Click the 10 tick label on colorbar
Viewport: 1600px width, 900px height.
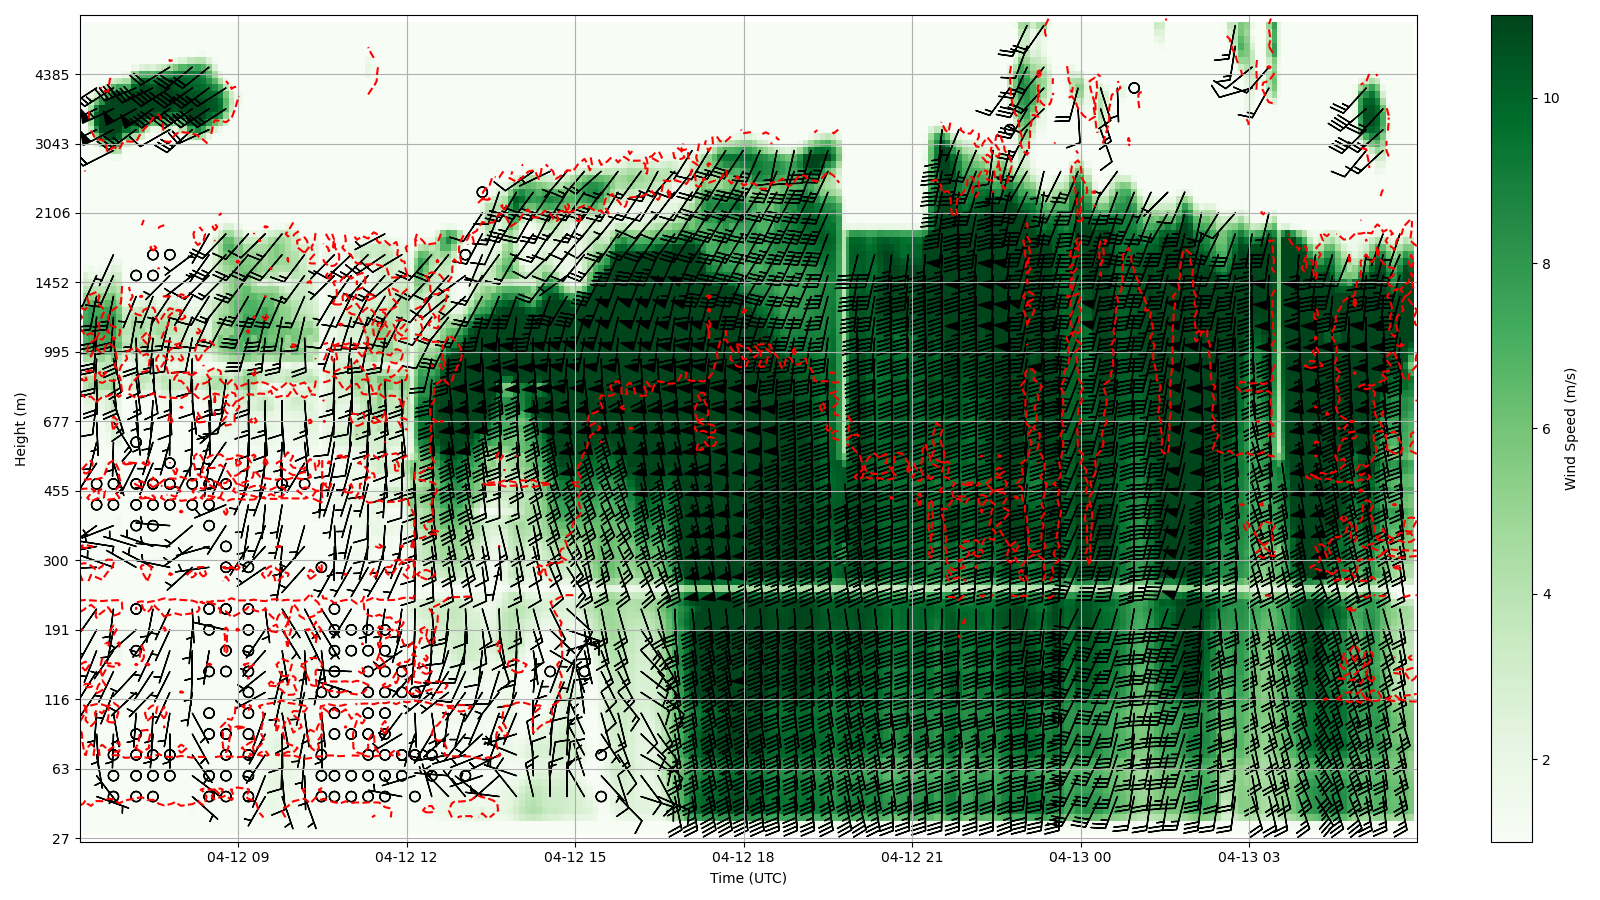[1551, 98]
